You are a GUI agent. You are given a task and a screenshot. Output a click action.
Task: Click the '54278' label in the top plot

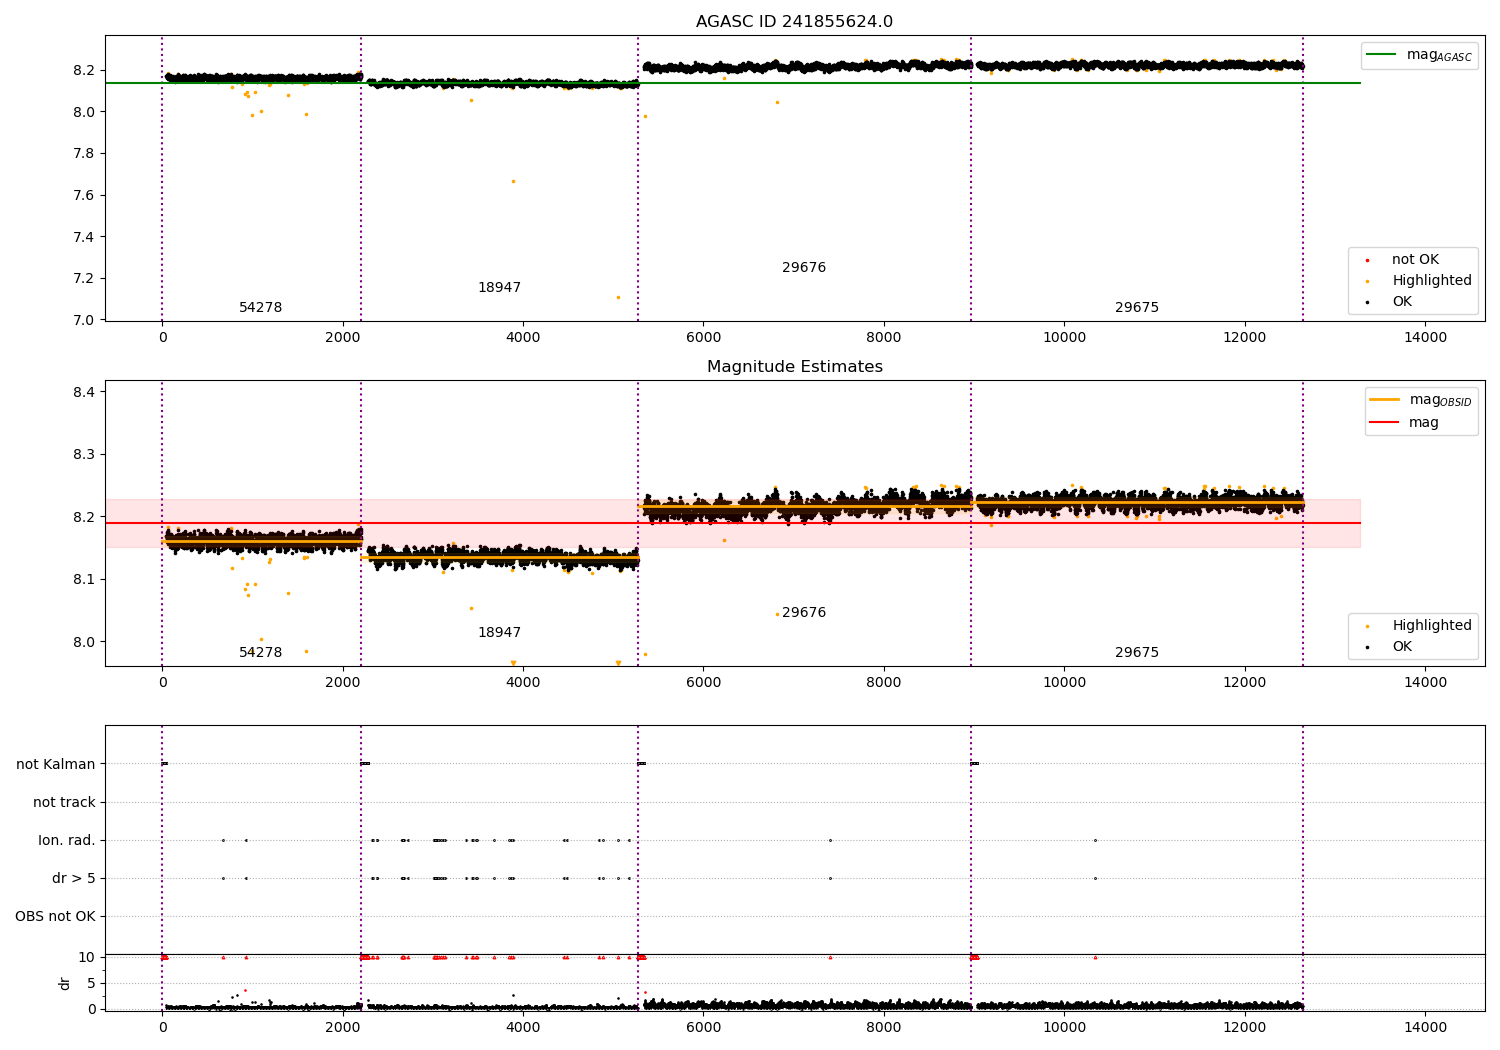260,308
